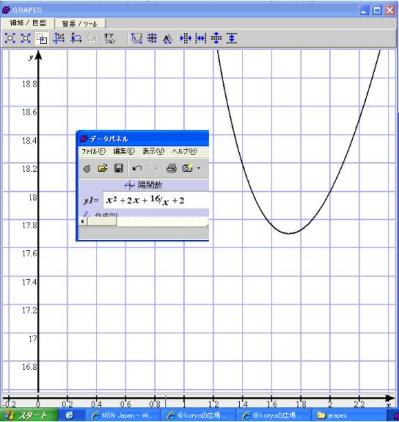The width and height of the screenshot is (399, 422).
Task: Toggle the active overlapping-squares region icon
Action: [x=42, y=39]
